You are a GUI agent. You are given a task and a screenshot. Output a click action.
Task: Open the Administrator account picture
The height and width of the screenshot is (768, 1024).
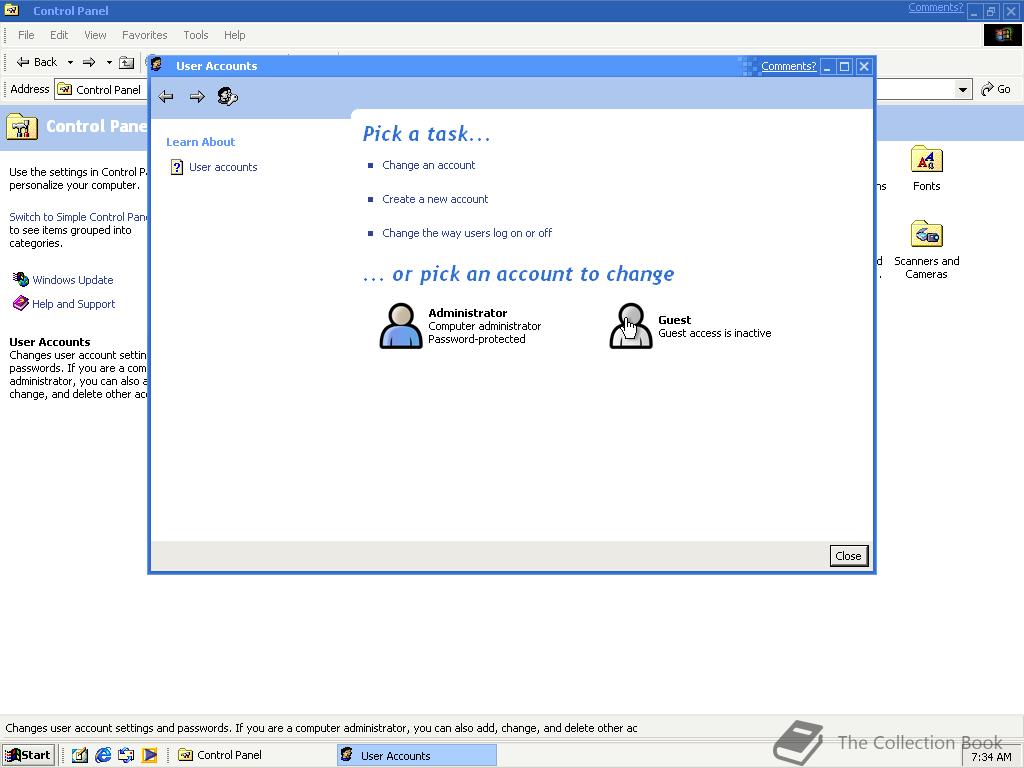pos(401,325)
